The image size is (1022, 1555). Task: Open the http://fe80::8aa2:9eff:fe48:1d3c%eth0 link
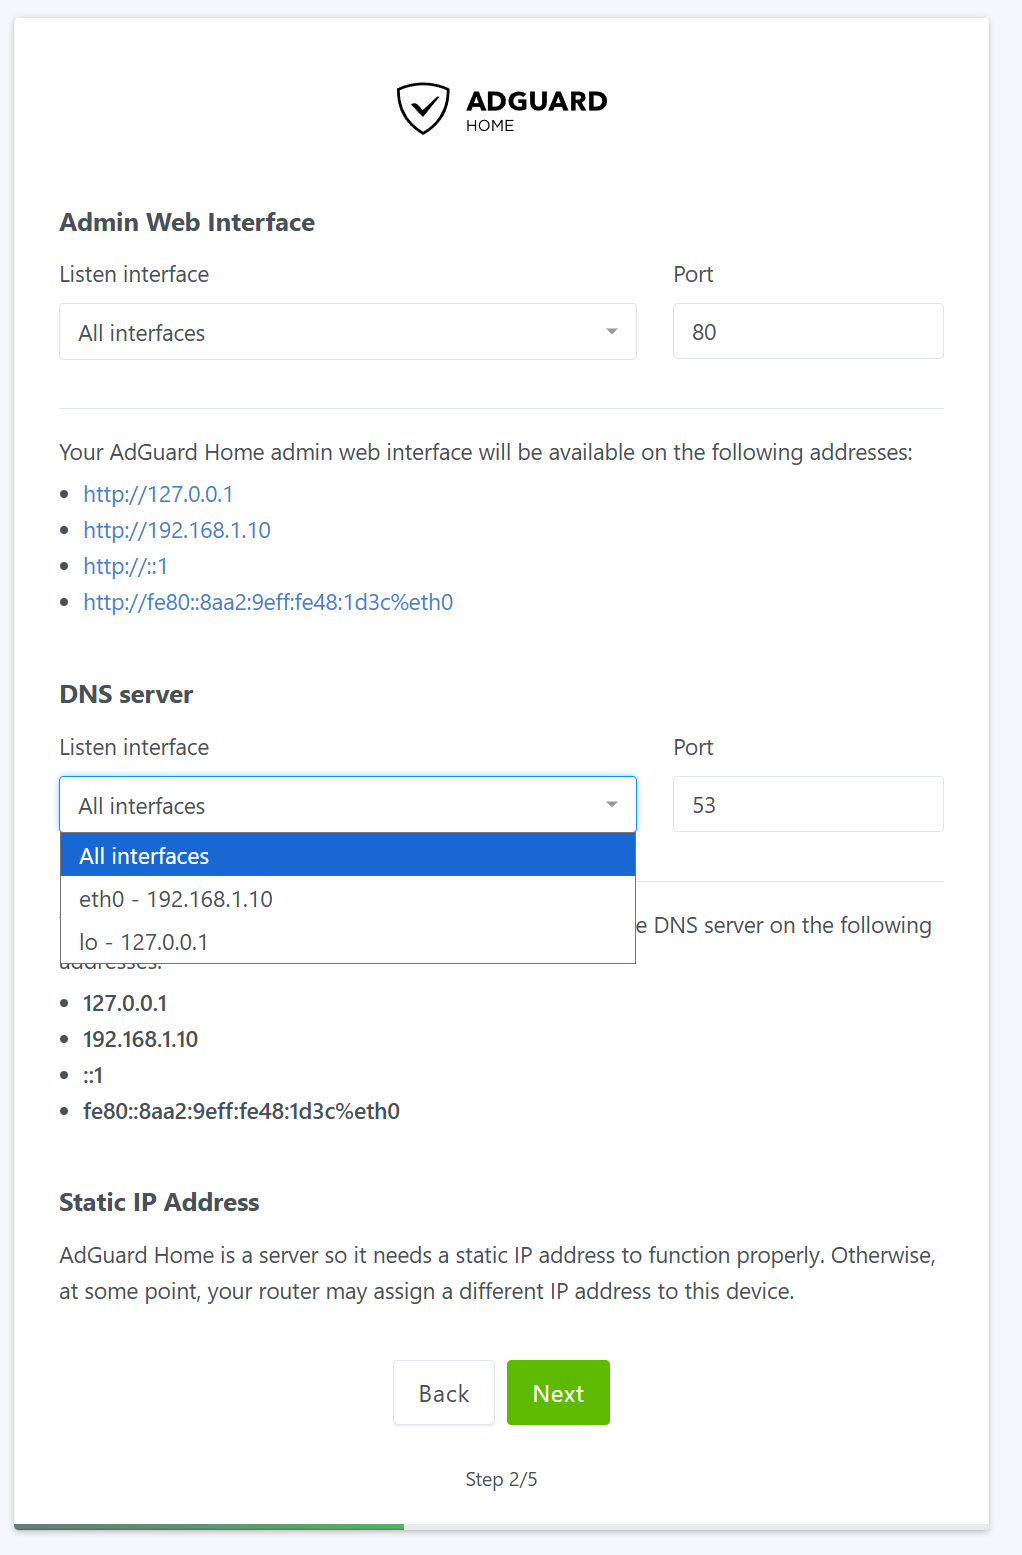coord(268,602)
